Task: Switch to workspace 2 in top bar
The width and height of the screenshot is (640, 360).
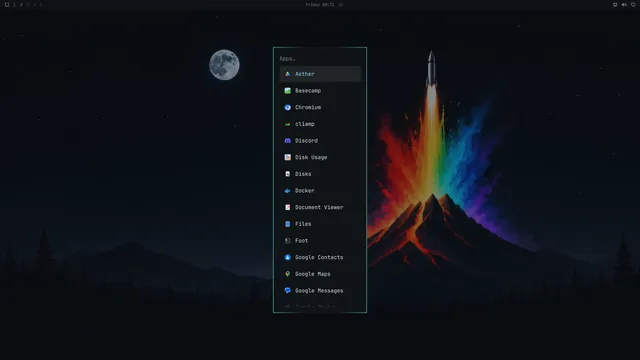Action: coord(21,4)
